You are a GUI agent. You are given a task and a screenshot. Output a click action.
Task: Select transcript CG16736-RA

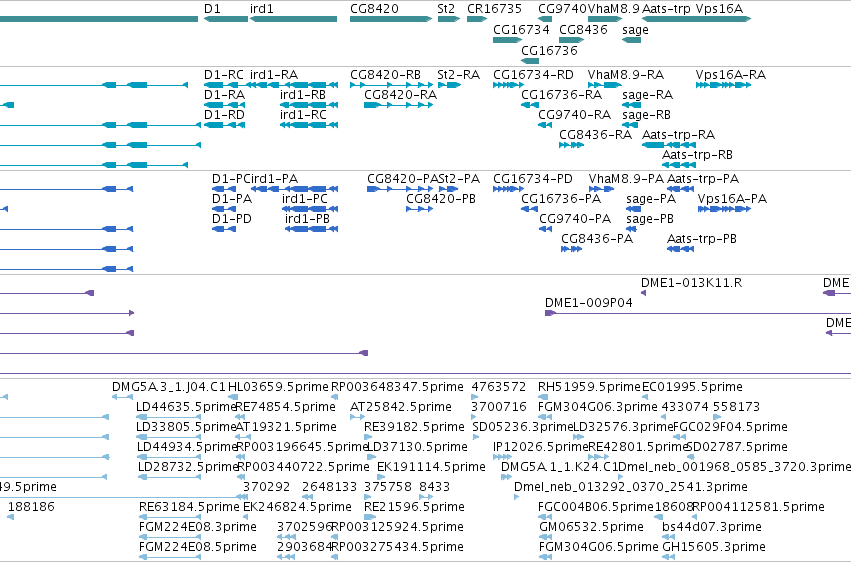click(530, 105)
